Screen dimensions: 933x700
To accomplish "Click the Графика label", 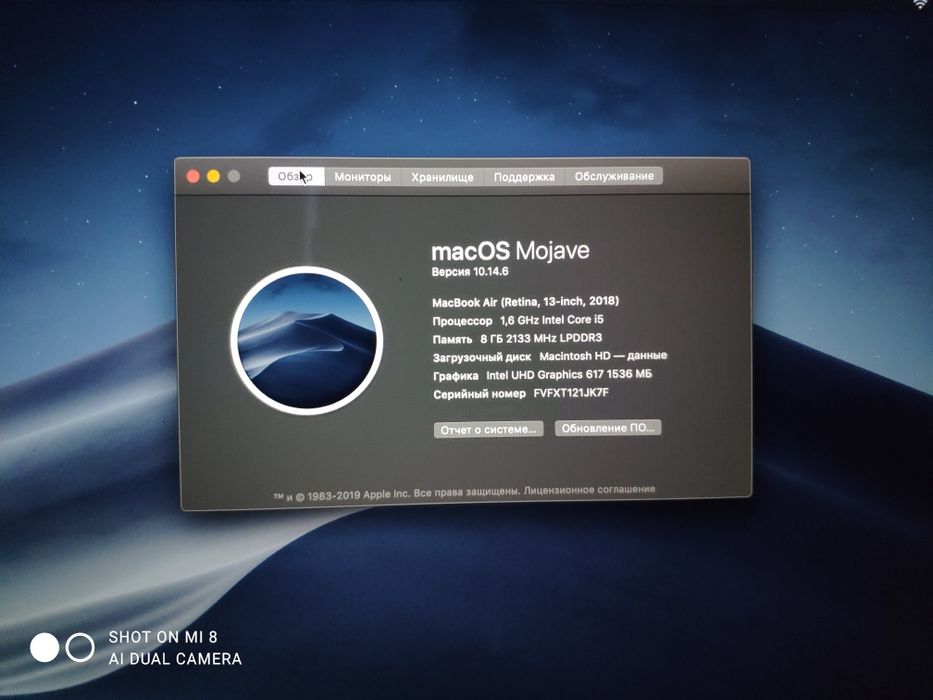I will coord(456,376).
